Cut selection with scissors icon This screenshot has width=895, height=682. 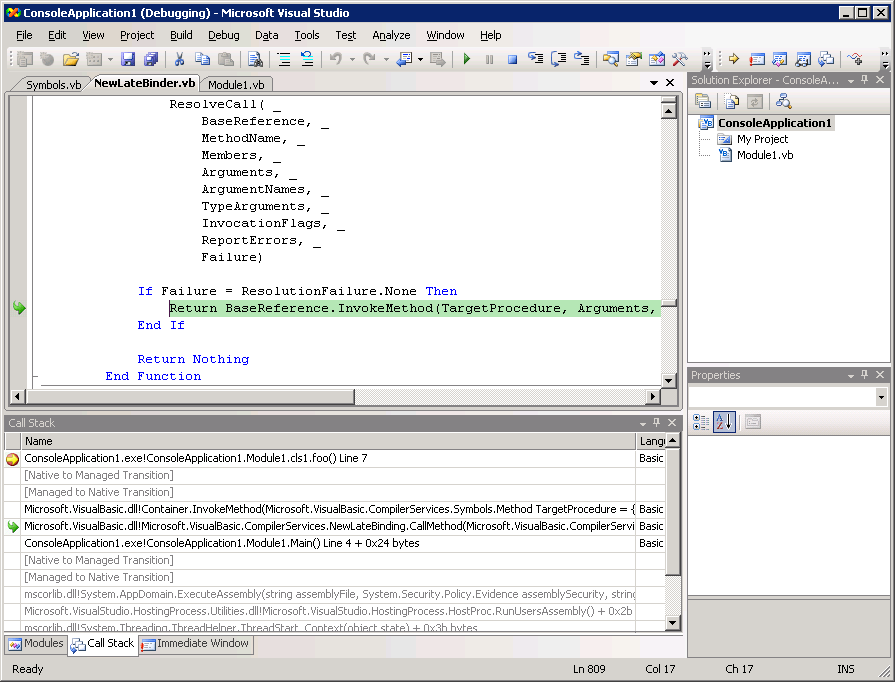click(x=179, y=59)
